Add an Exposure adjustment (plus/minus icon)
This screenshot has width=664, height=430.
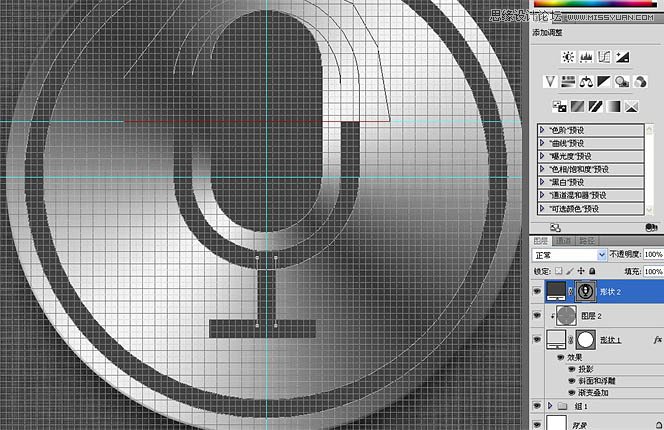point(622,57)
